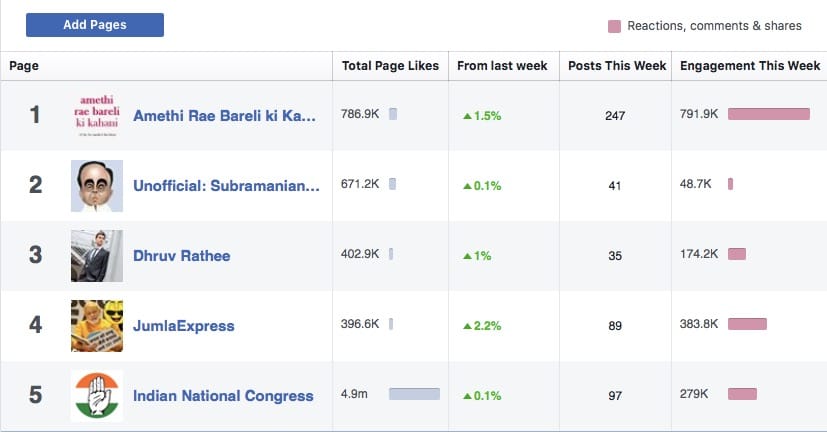This screenshot has width=827, height=432.
Task: Open Amethi Rae Bareli ki Kahani page thumbnail
Action: click(97, 116)
